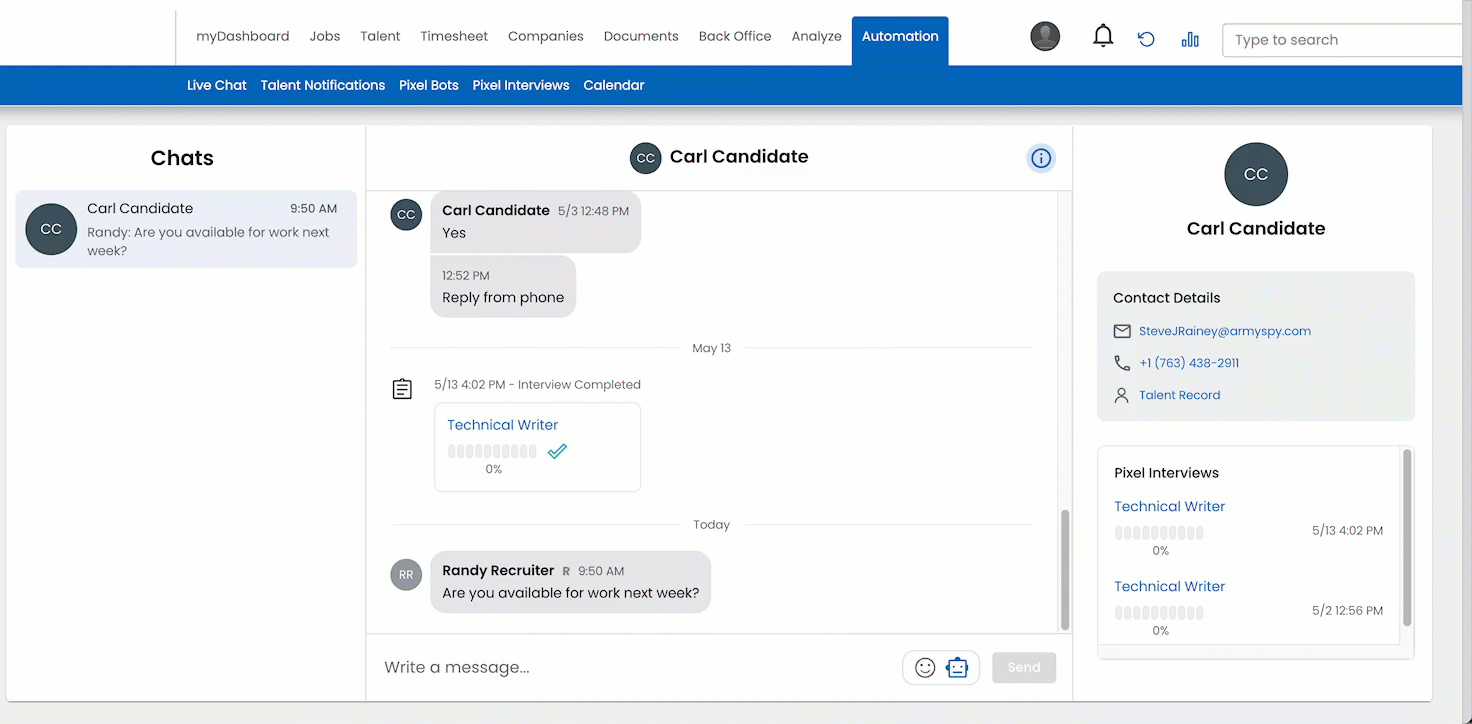Image resolution: width=1472 pixels, height=724 pixels.
Task: Select the Carl Candidate chat in Chats list
Action: point(186,229)
